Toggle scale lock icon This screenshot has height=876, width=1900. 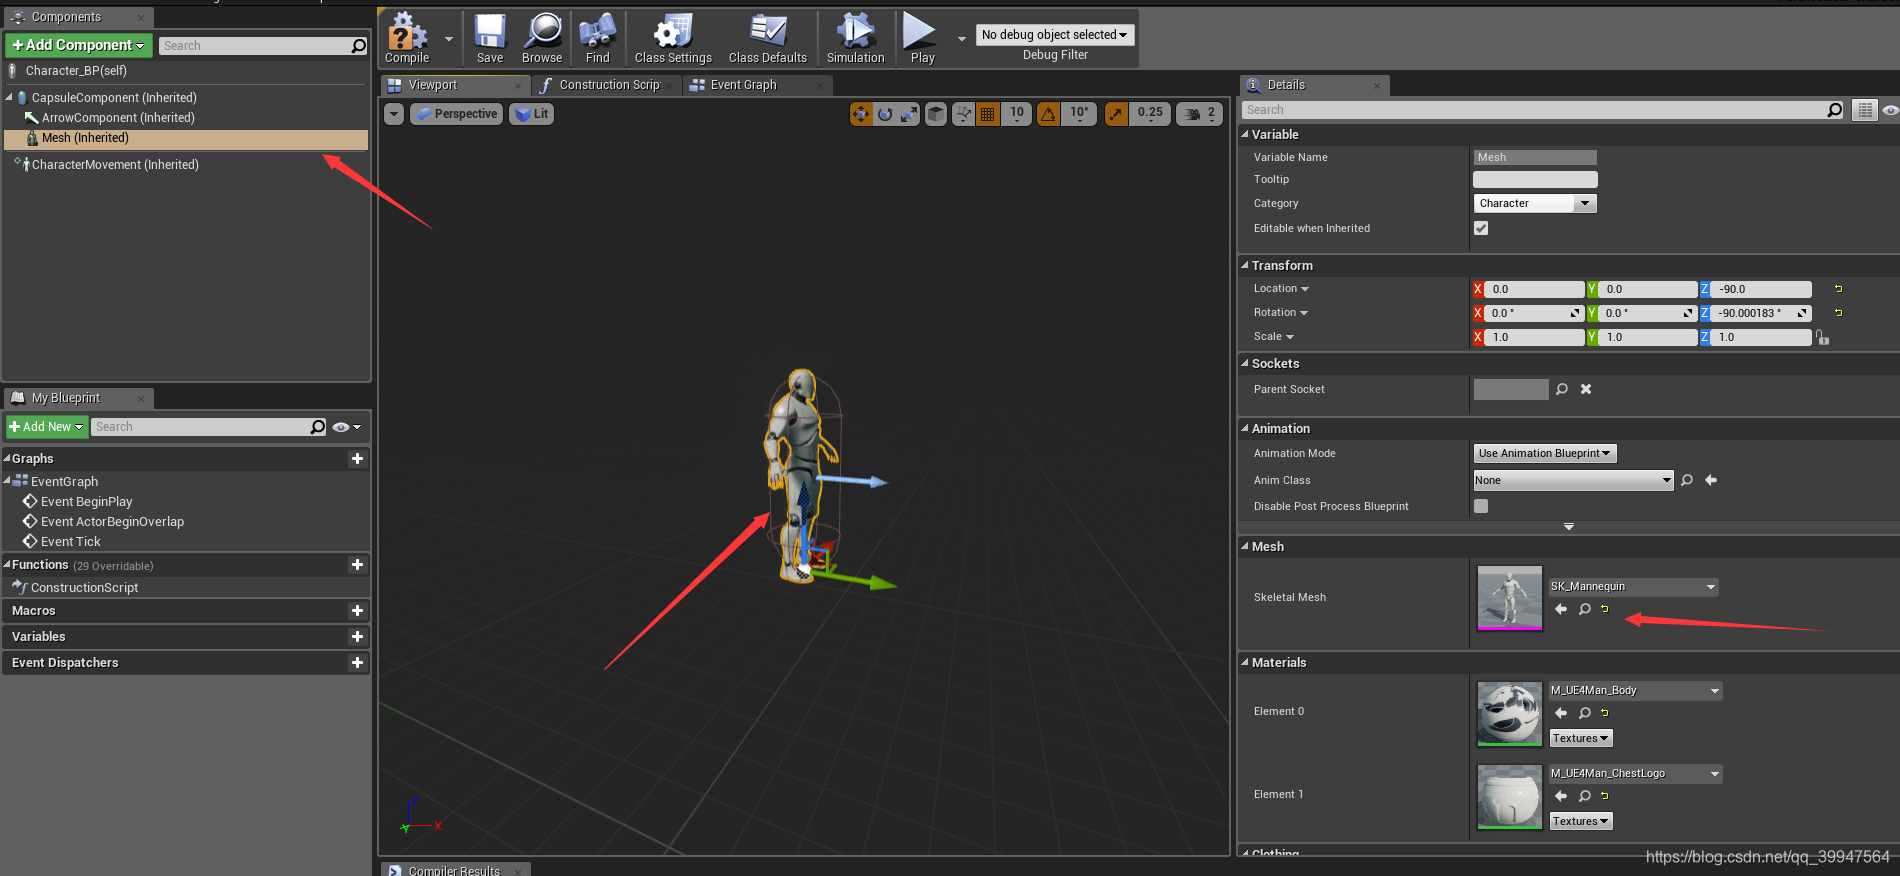pos(1823,338)
